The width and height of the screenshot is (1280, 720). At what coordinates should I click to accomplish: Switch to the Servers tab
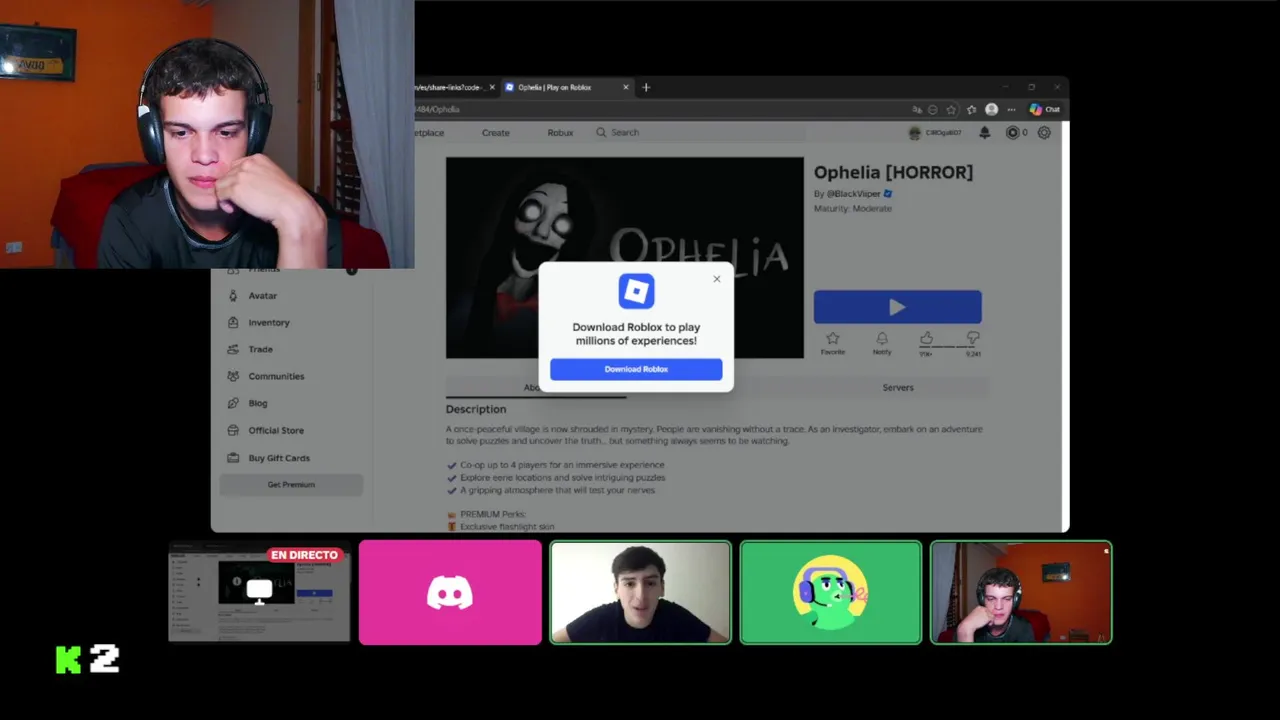click(x=898, y=387)
